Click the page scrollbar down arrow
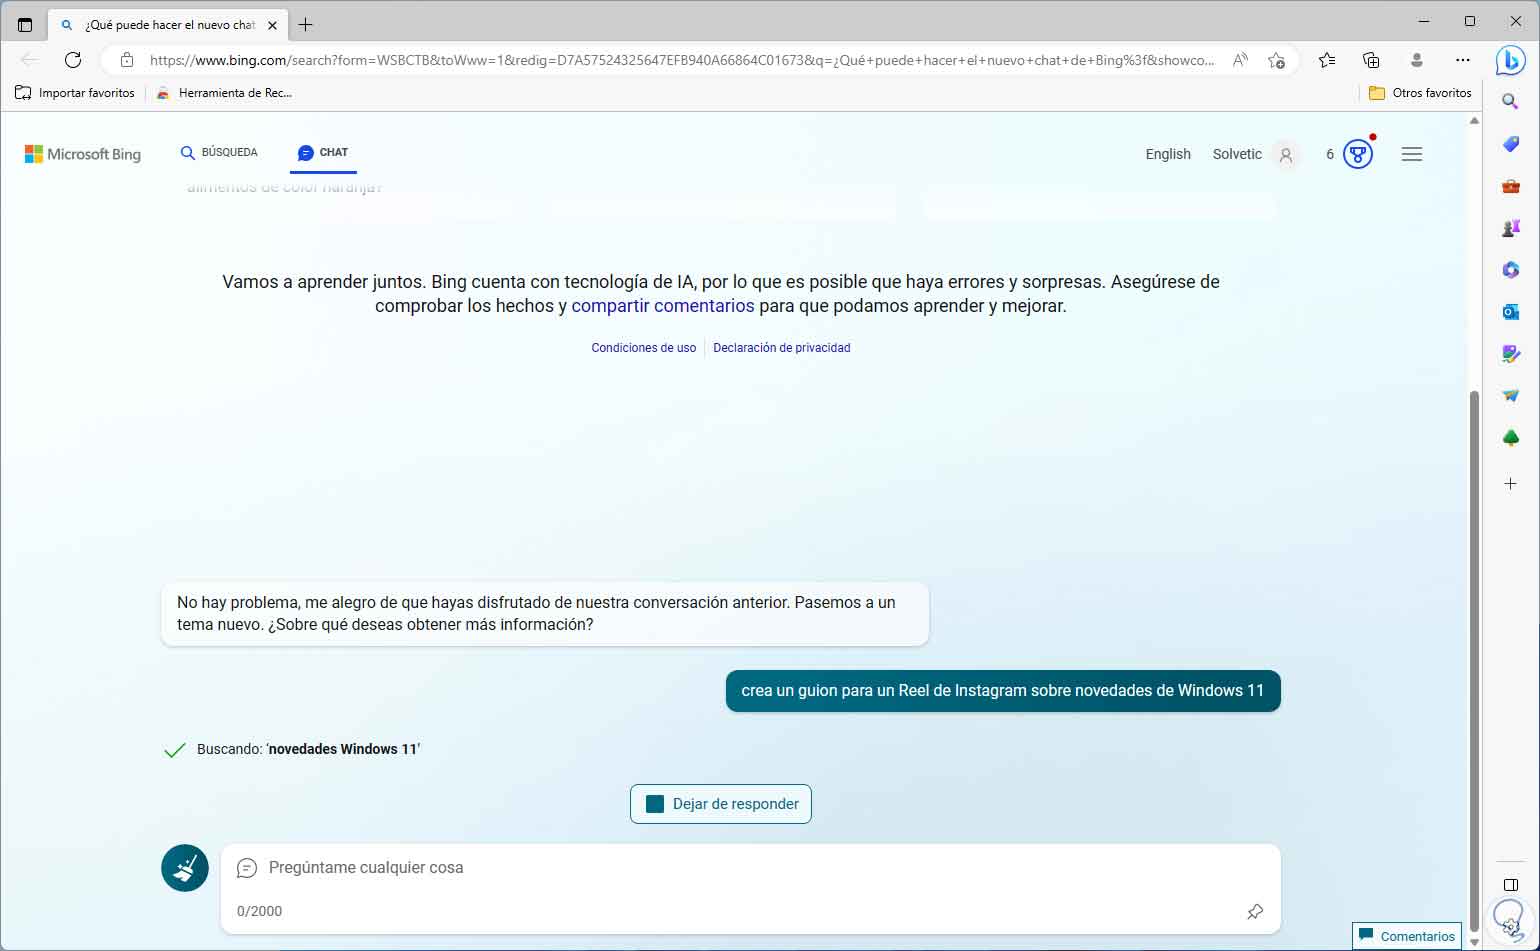 [x=1474, y=942]
